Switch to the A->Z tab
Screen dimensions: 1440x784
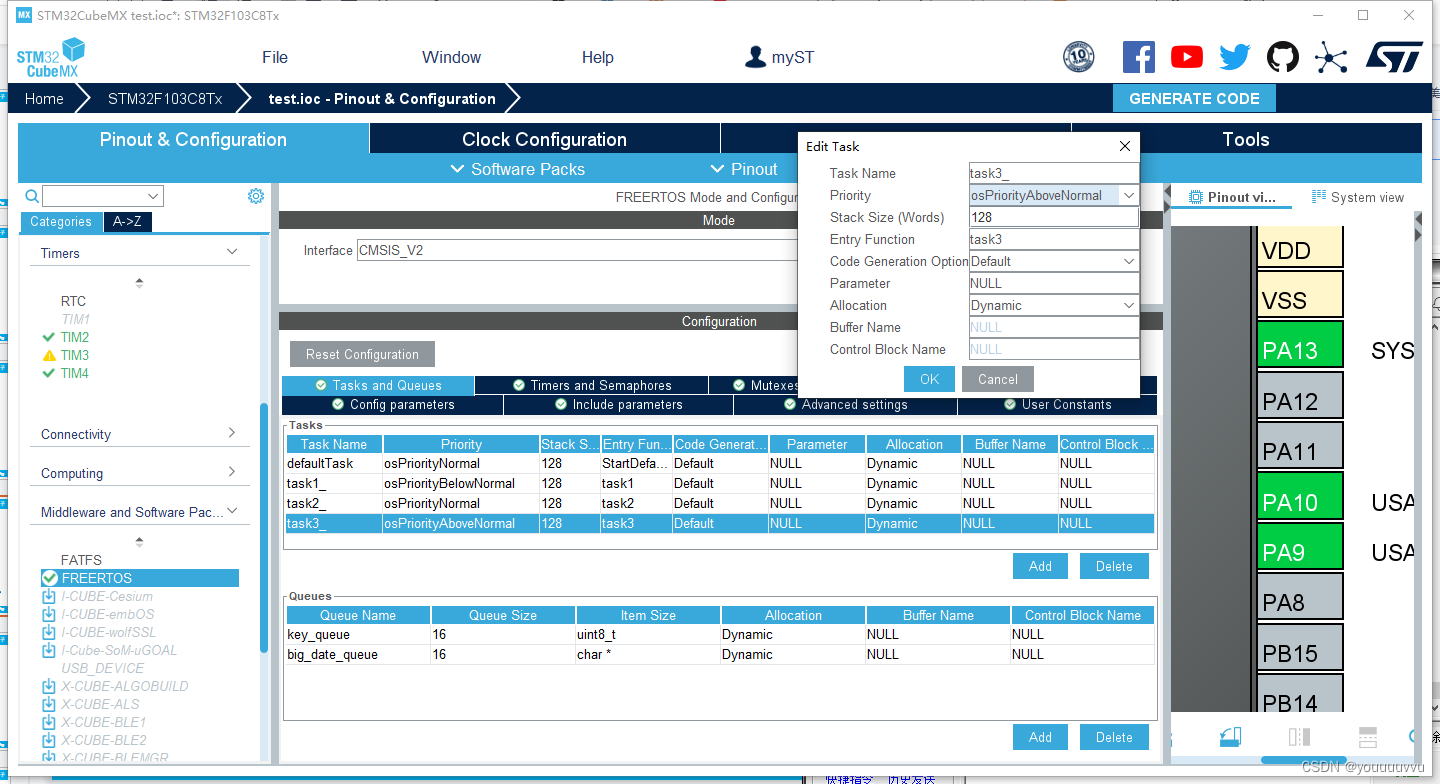click(x=127, y=222)
